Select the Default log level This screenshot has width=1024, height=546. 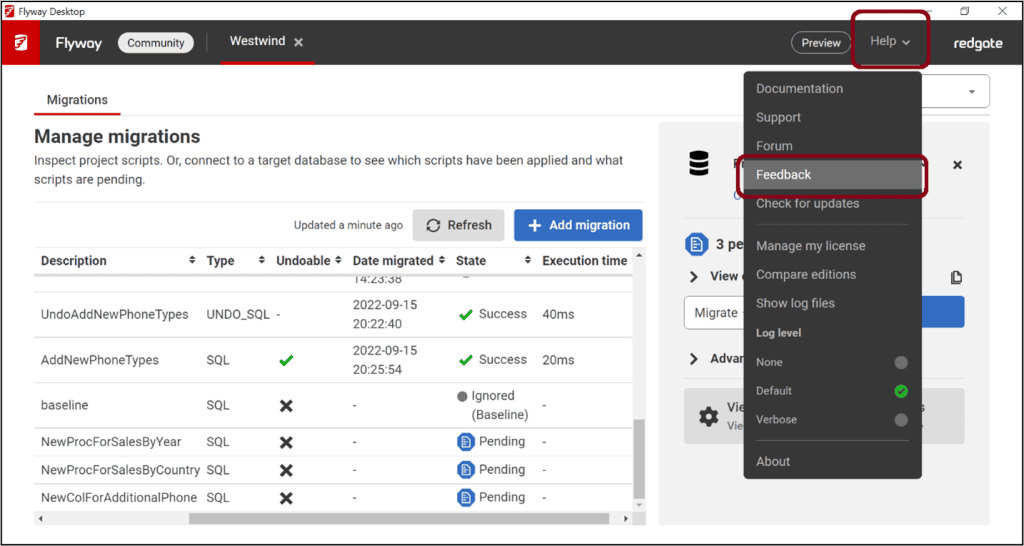click(901, 391)
